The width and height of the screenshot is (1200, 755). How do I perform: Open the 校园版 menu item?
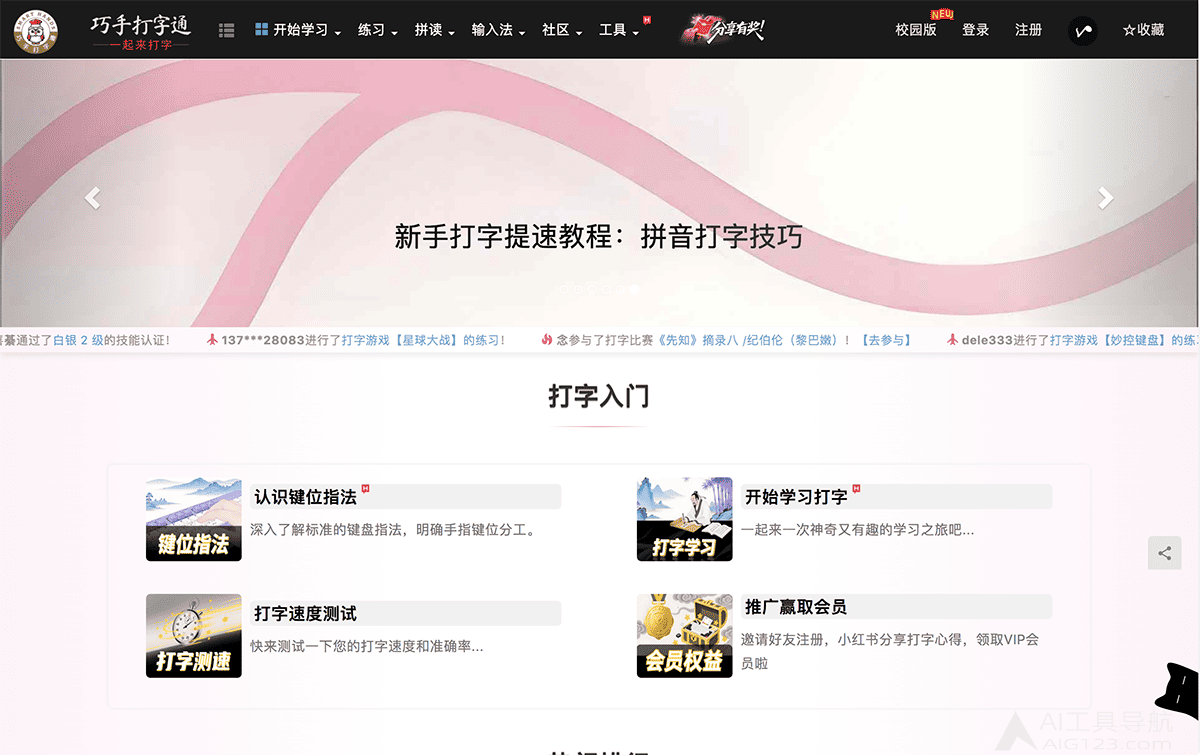click(916, 30)
